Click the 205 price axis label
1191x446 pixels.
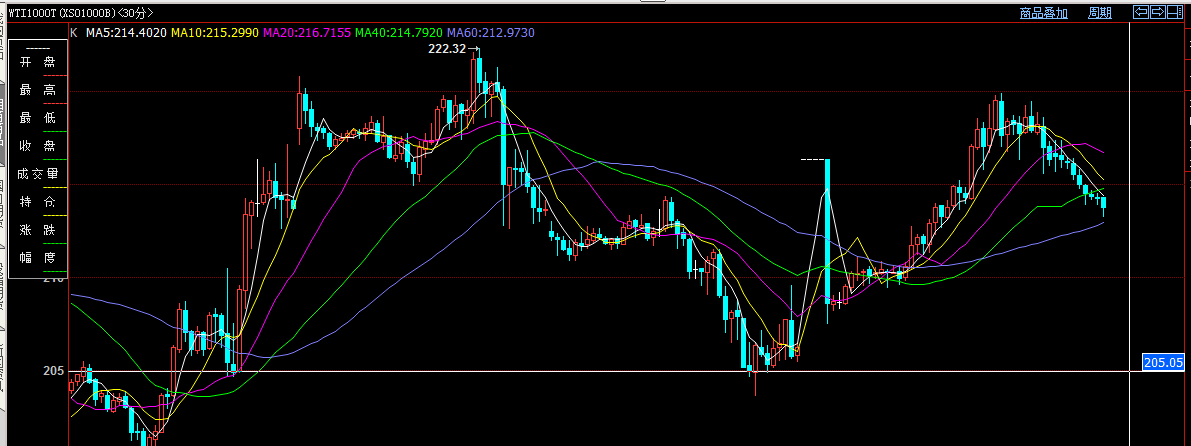pos(54,371)
